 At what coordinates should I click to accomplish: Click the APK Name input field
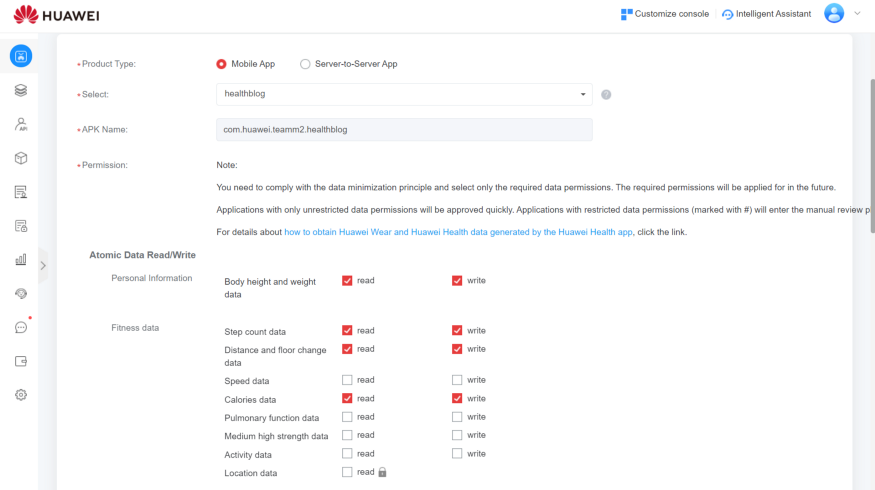coord(404,129)
